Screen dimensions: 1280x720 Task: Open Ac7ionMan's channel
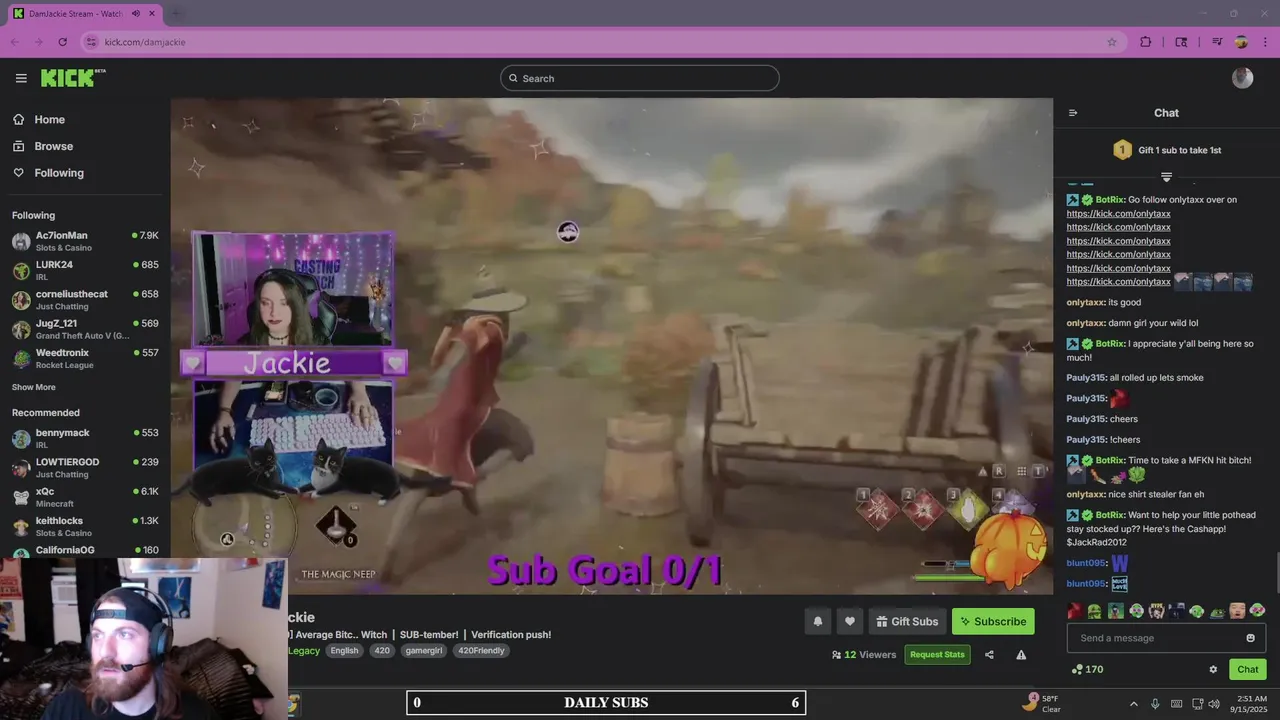tap(85, 241)
